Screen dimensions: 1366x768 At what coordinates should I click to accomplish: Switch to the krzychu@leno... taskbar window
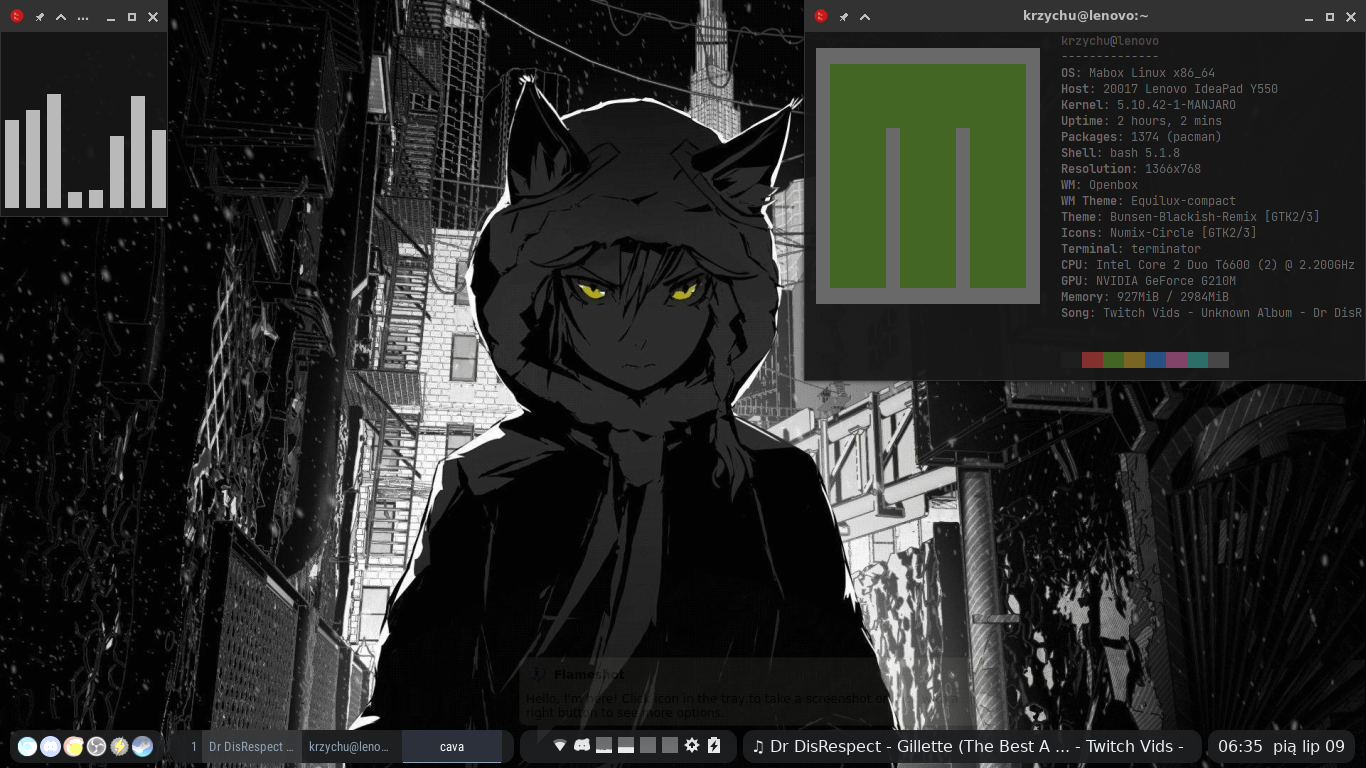pyautogui.click(x=352, y=747)
